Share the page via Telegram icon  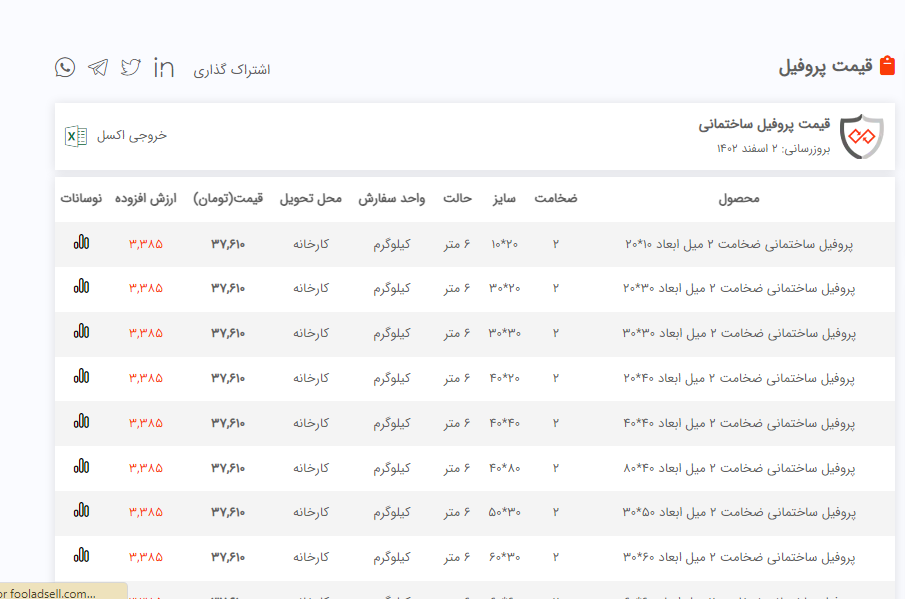pos(98,68)
